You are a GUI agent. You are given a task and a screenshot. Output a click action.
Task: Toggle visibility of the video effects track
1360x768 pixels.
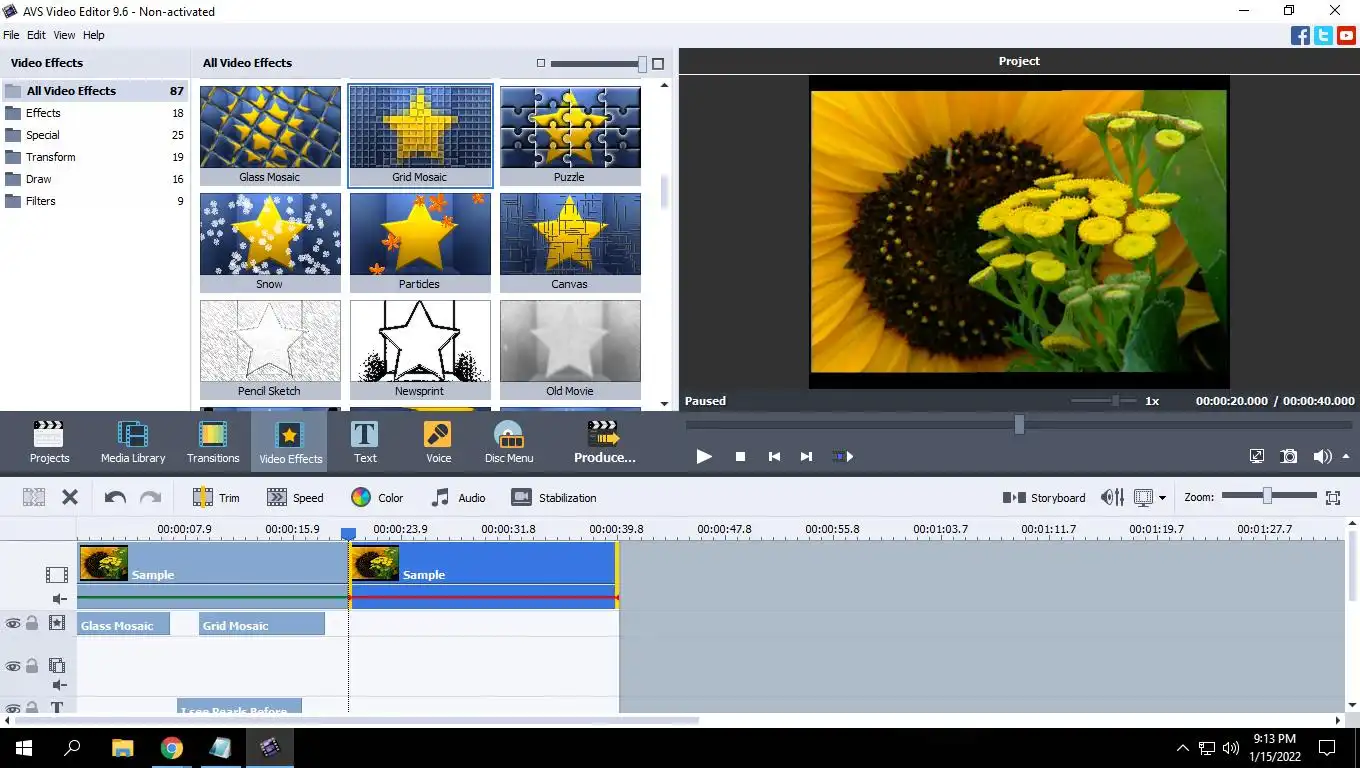coord(13,623)
